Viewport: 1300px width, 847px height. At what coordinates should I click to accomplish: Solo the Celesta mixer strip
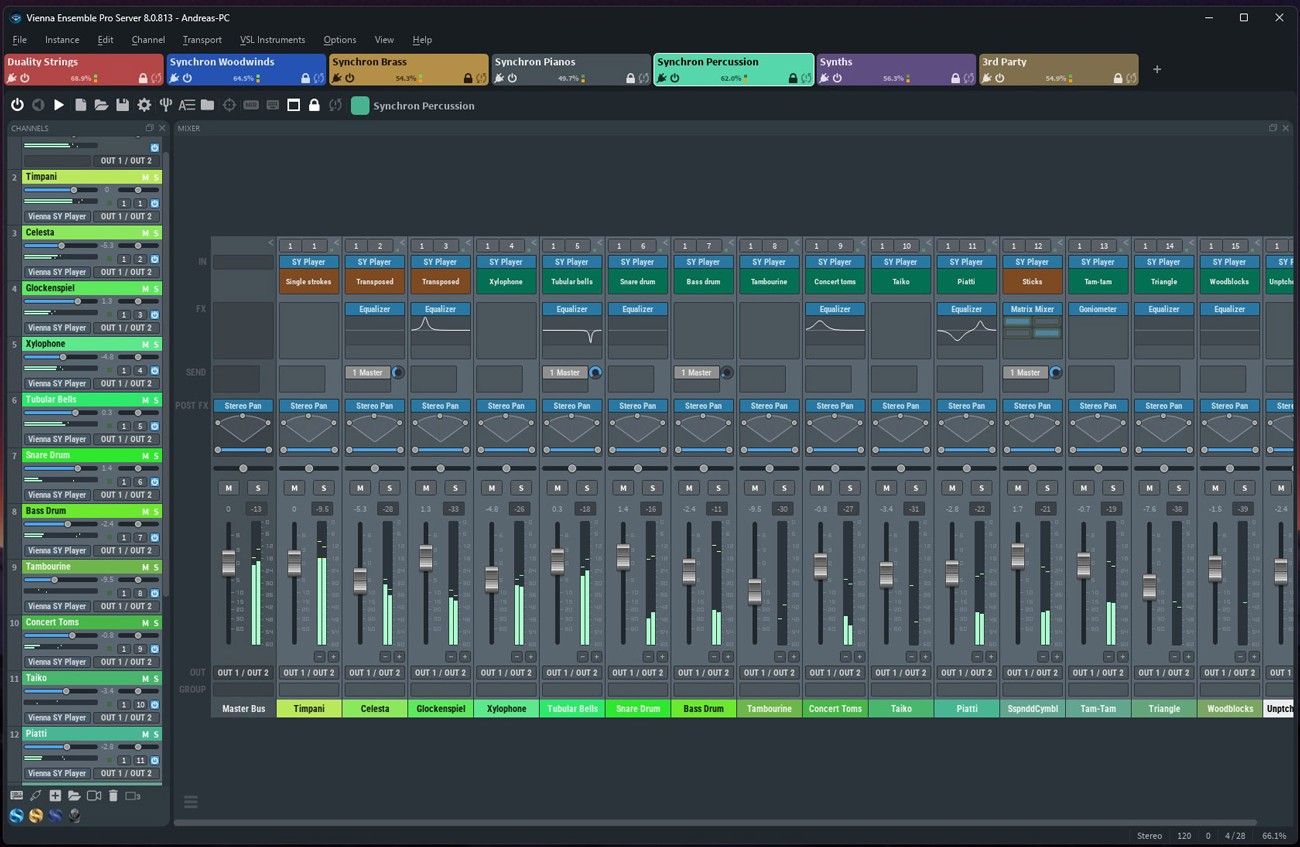390,488
